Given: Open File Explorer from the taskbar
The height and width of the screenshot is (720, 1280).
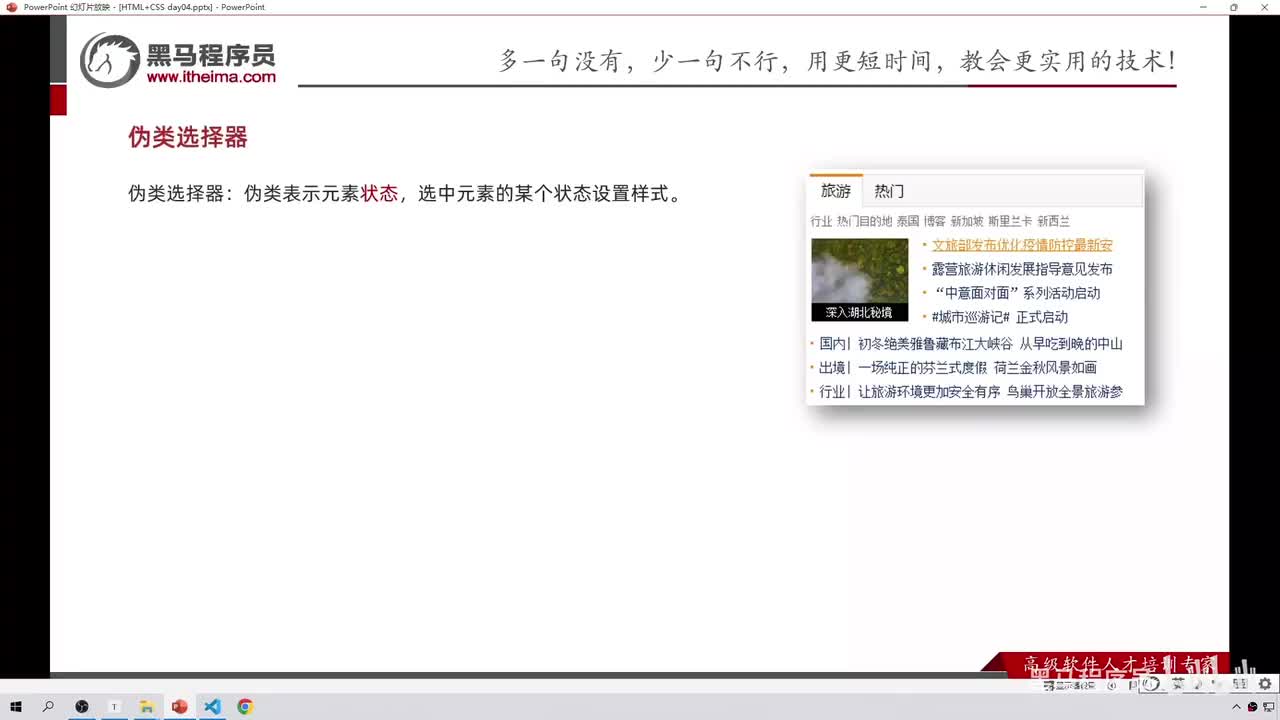Looking at the screenshot, I should (x=146, y=707).
